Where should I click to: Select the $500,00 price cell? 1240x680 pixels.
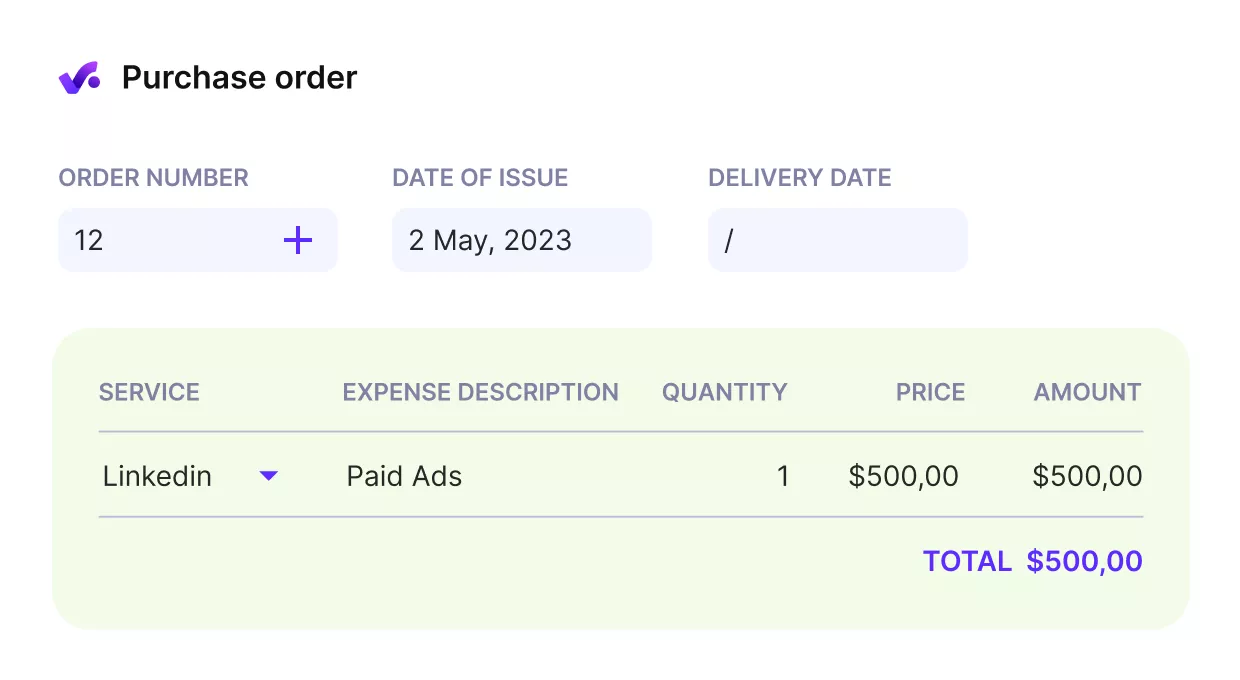click(x=904, y=476)
